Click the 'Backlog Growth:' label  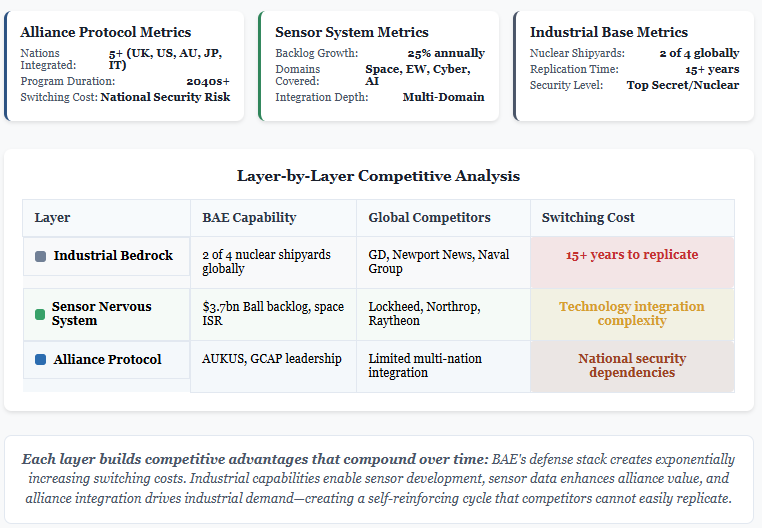316,53
